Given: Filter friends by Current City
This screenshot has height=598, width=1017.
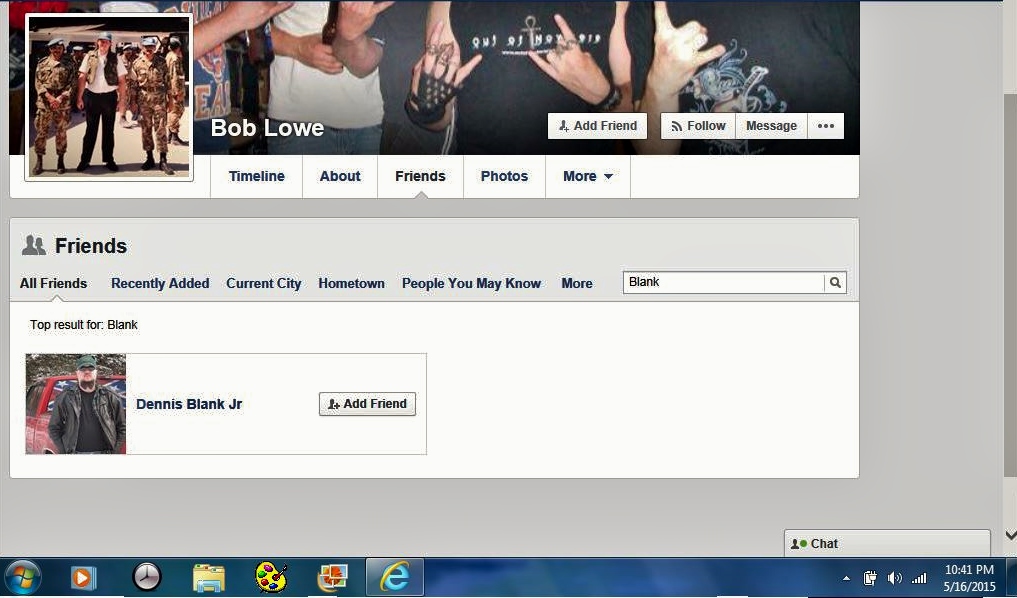Looking at the screenshot, I should [263, 283].
